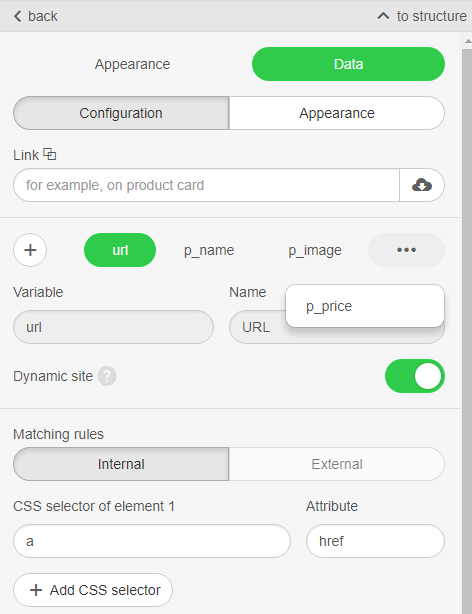This screenshot has height=614, width=472.
Task: Focus the CSS selector of element 1 field
Action: tap(152, 541)
